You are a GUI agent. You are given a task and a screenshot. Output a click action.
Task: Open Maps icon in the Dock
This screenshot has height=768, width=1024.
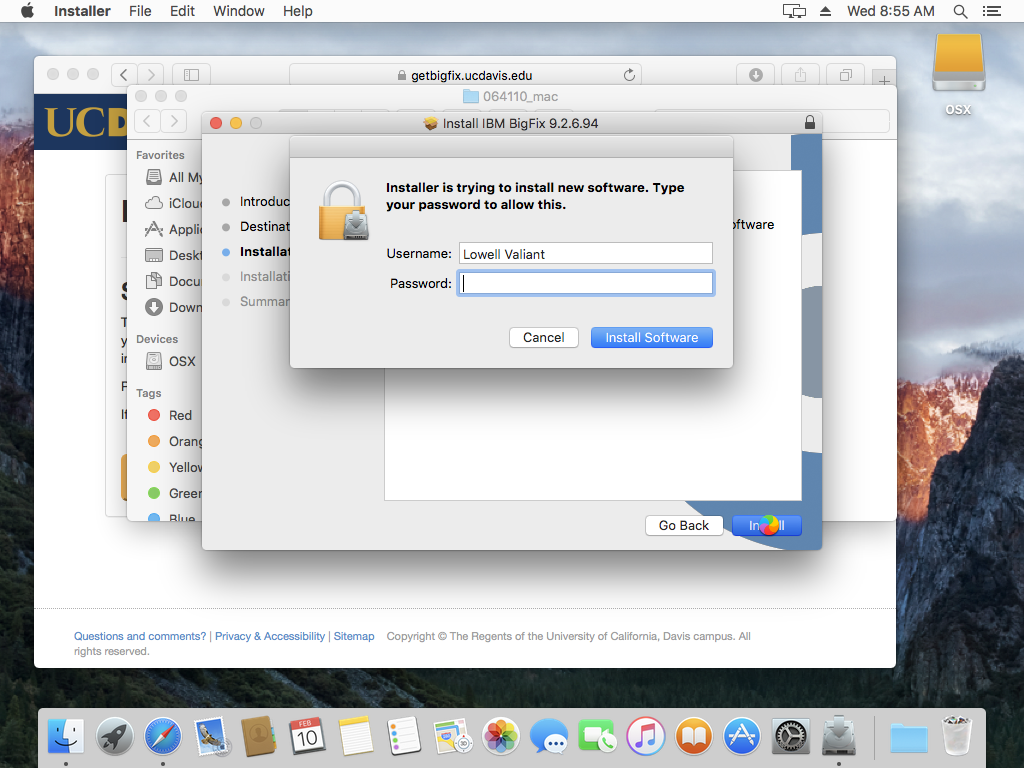point(453,736)
